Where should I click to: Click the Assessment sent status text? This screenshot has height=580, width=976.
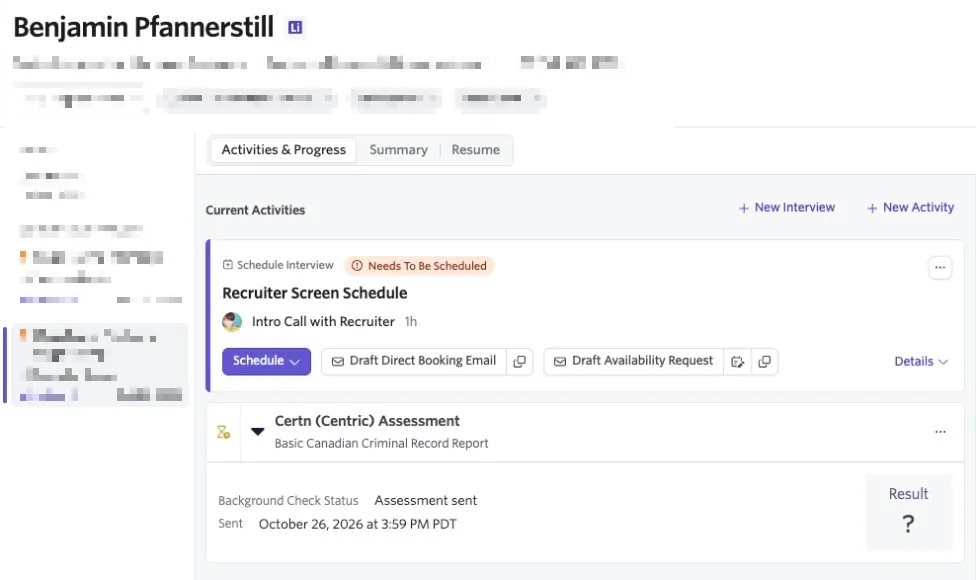426,500
